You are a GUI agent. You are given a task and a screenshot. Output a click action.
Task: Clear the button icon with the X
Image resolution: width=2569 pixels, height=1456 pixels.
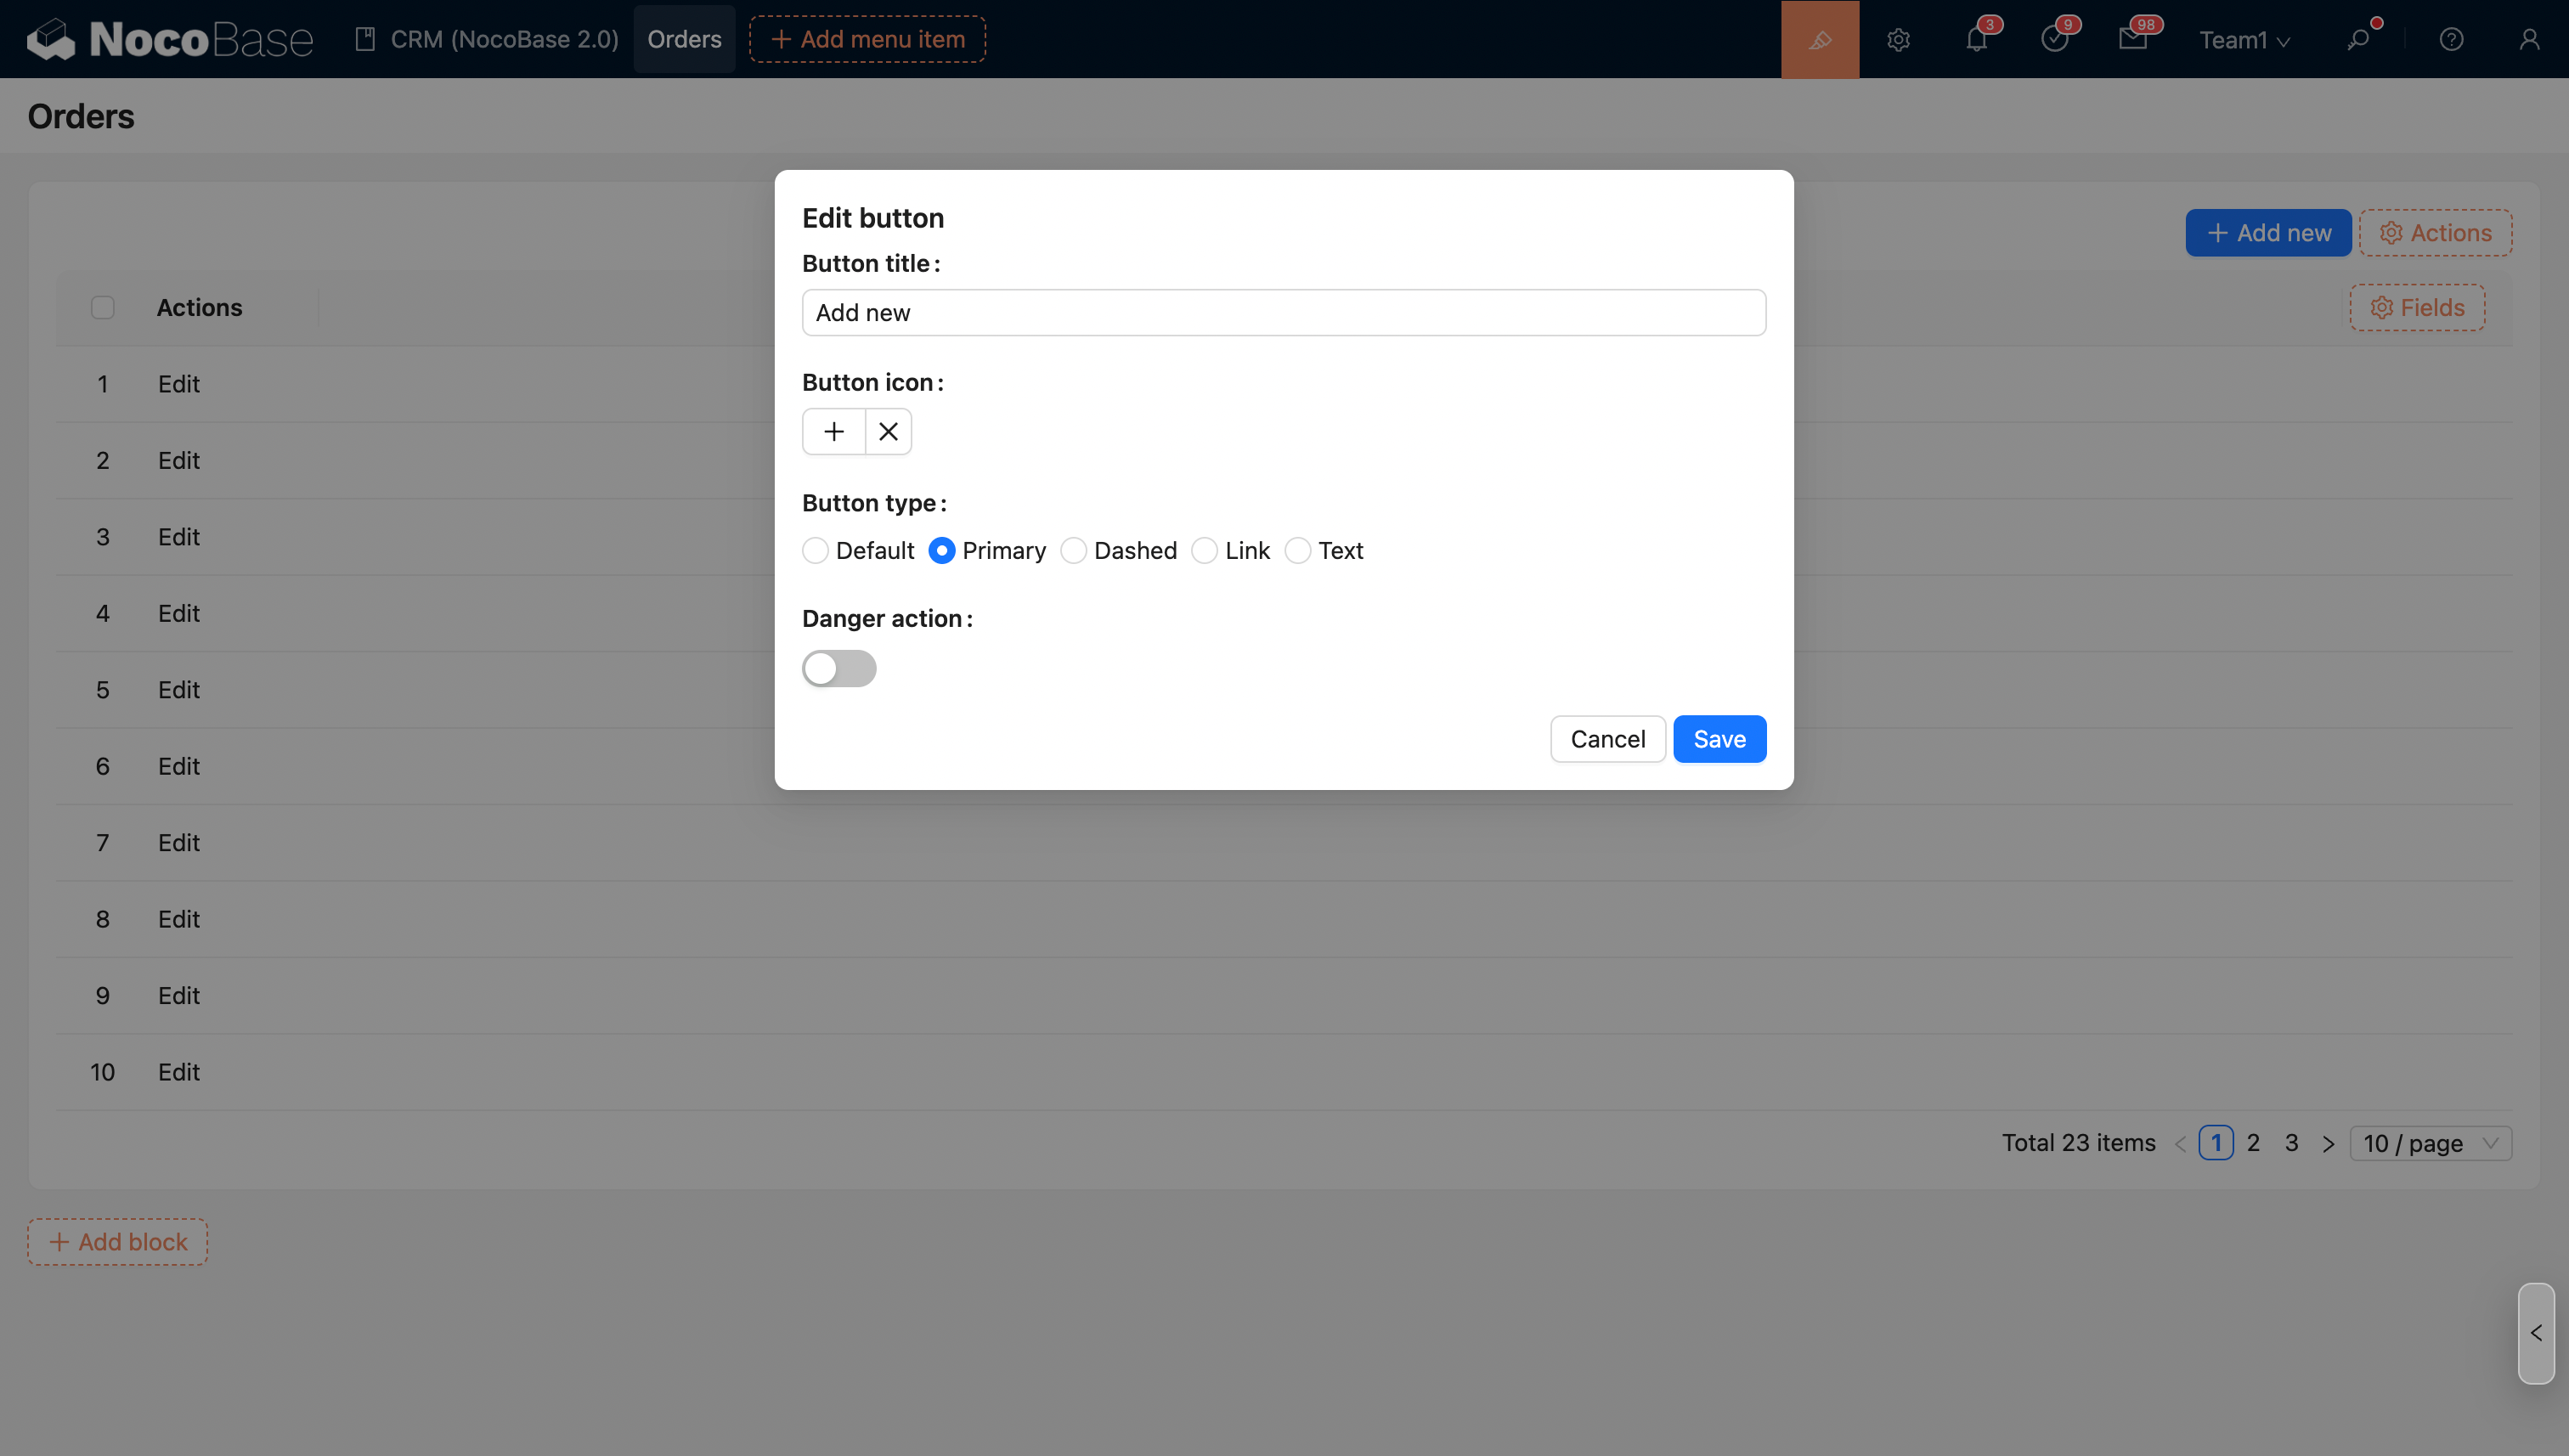(888, 432)
